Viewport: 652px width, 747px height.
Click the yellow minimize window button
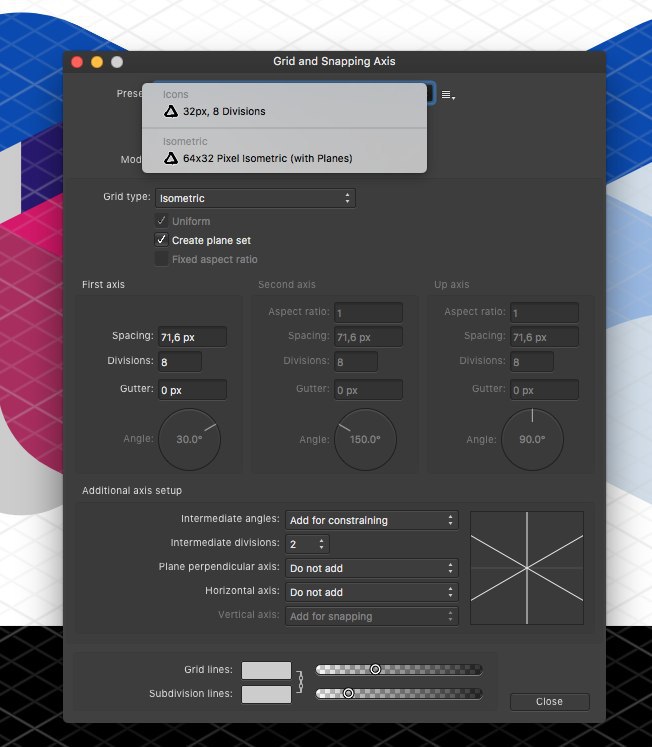click(x=97, y=62)
